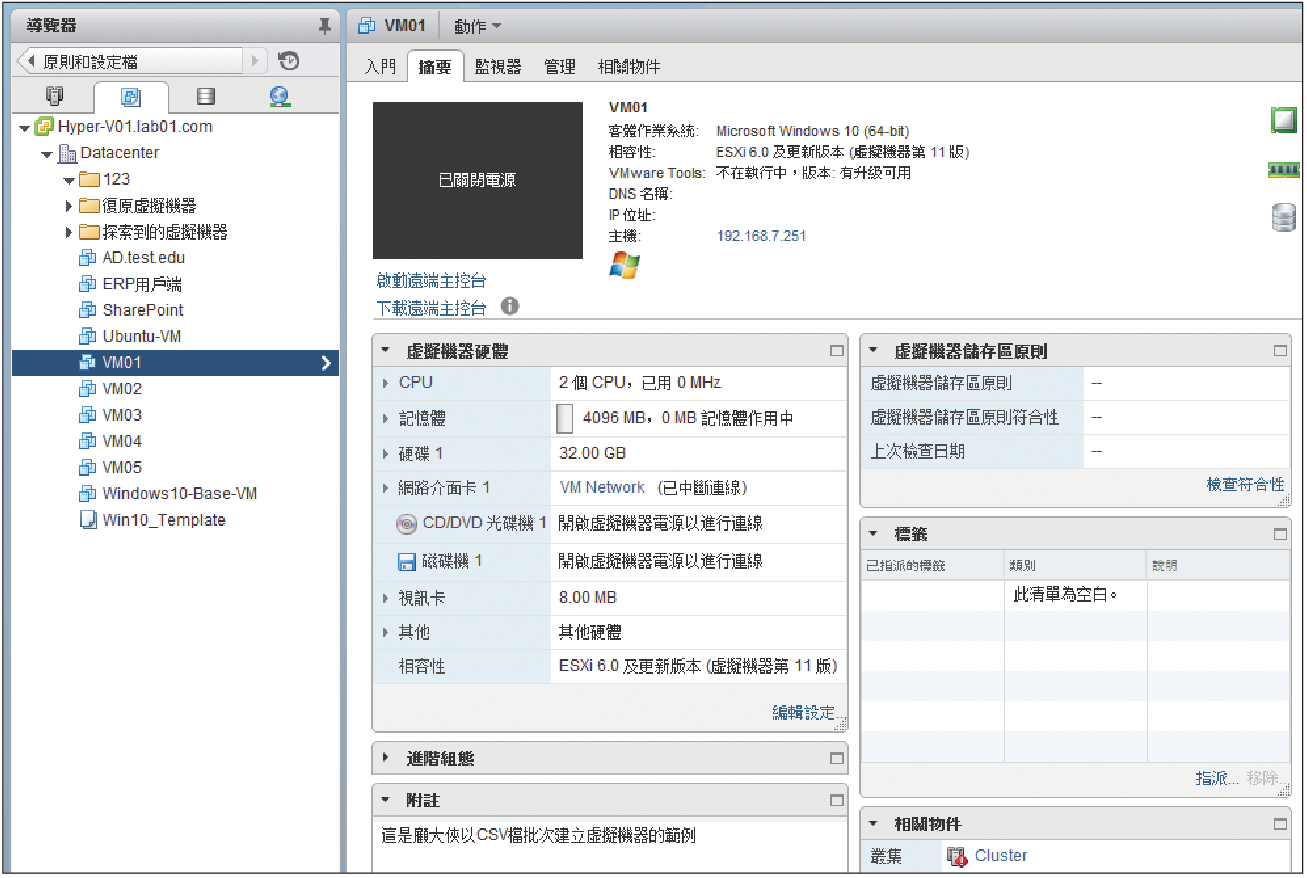Maximize the Related objects panel
The width and height of the screenshot is (1307, 878).
(1280, 824)
